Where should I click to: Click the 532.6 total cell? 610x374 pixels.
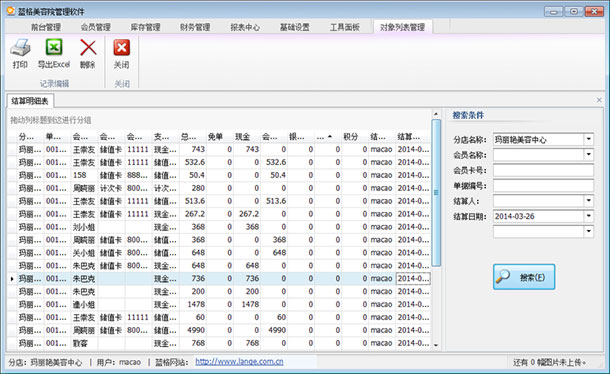click(193, 162)
